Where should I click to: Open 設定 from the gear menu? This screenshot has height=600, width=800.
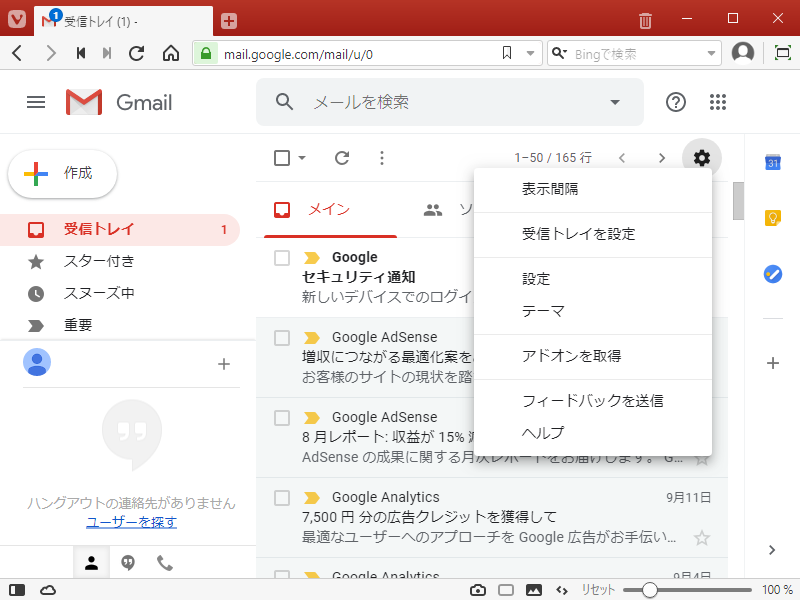593,279
